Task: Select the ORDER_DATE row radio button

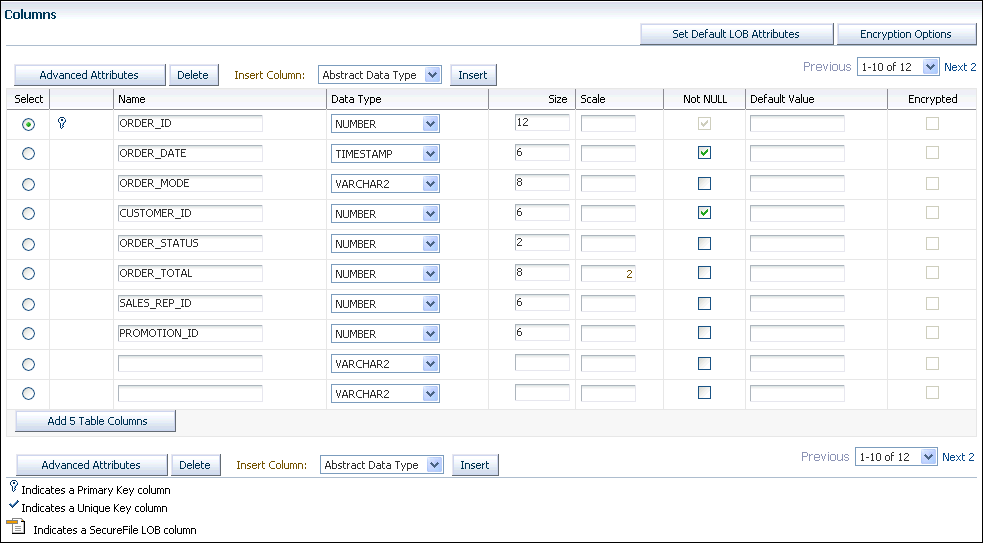Action: coord(28,154)
